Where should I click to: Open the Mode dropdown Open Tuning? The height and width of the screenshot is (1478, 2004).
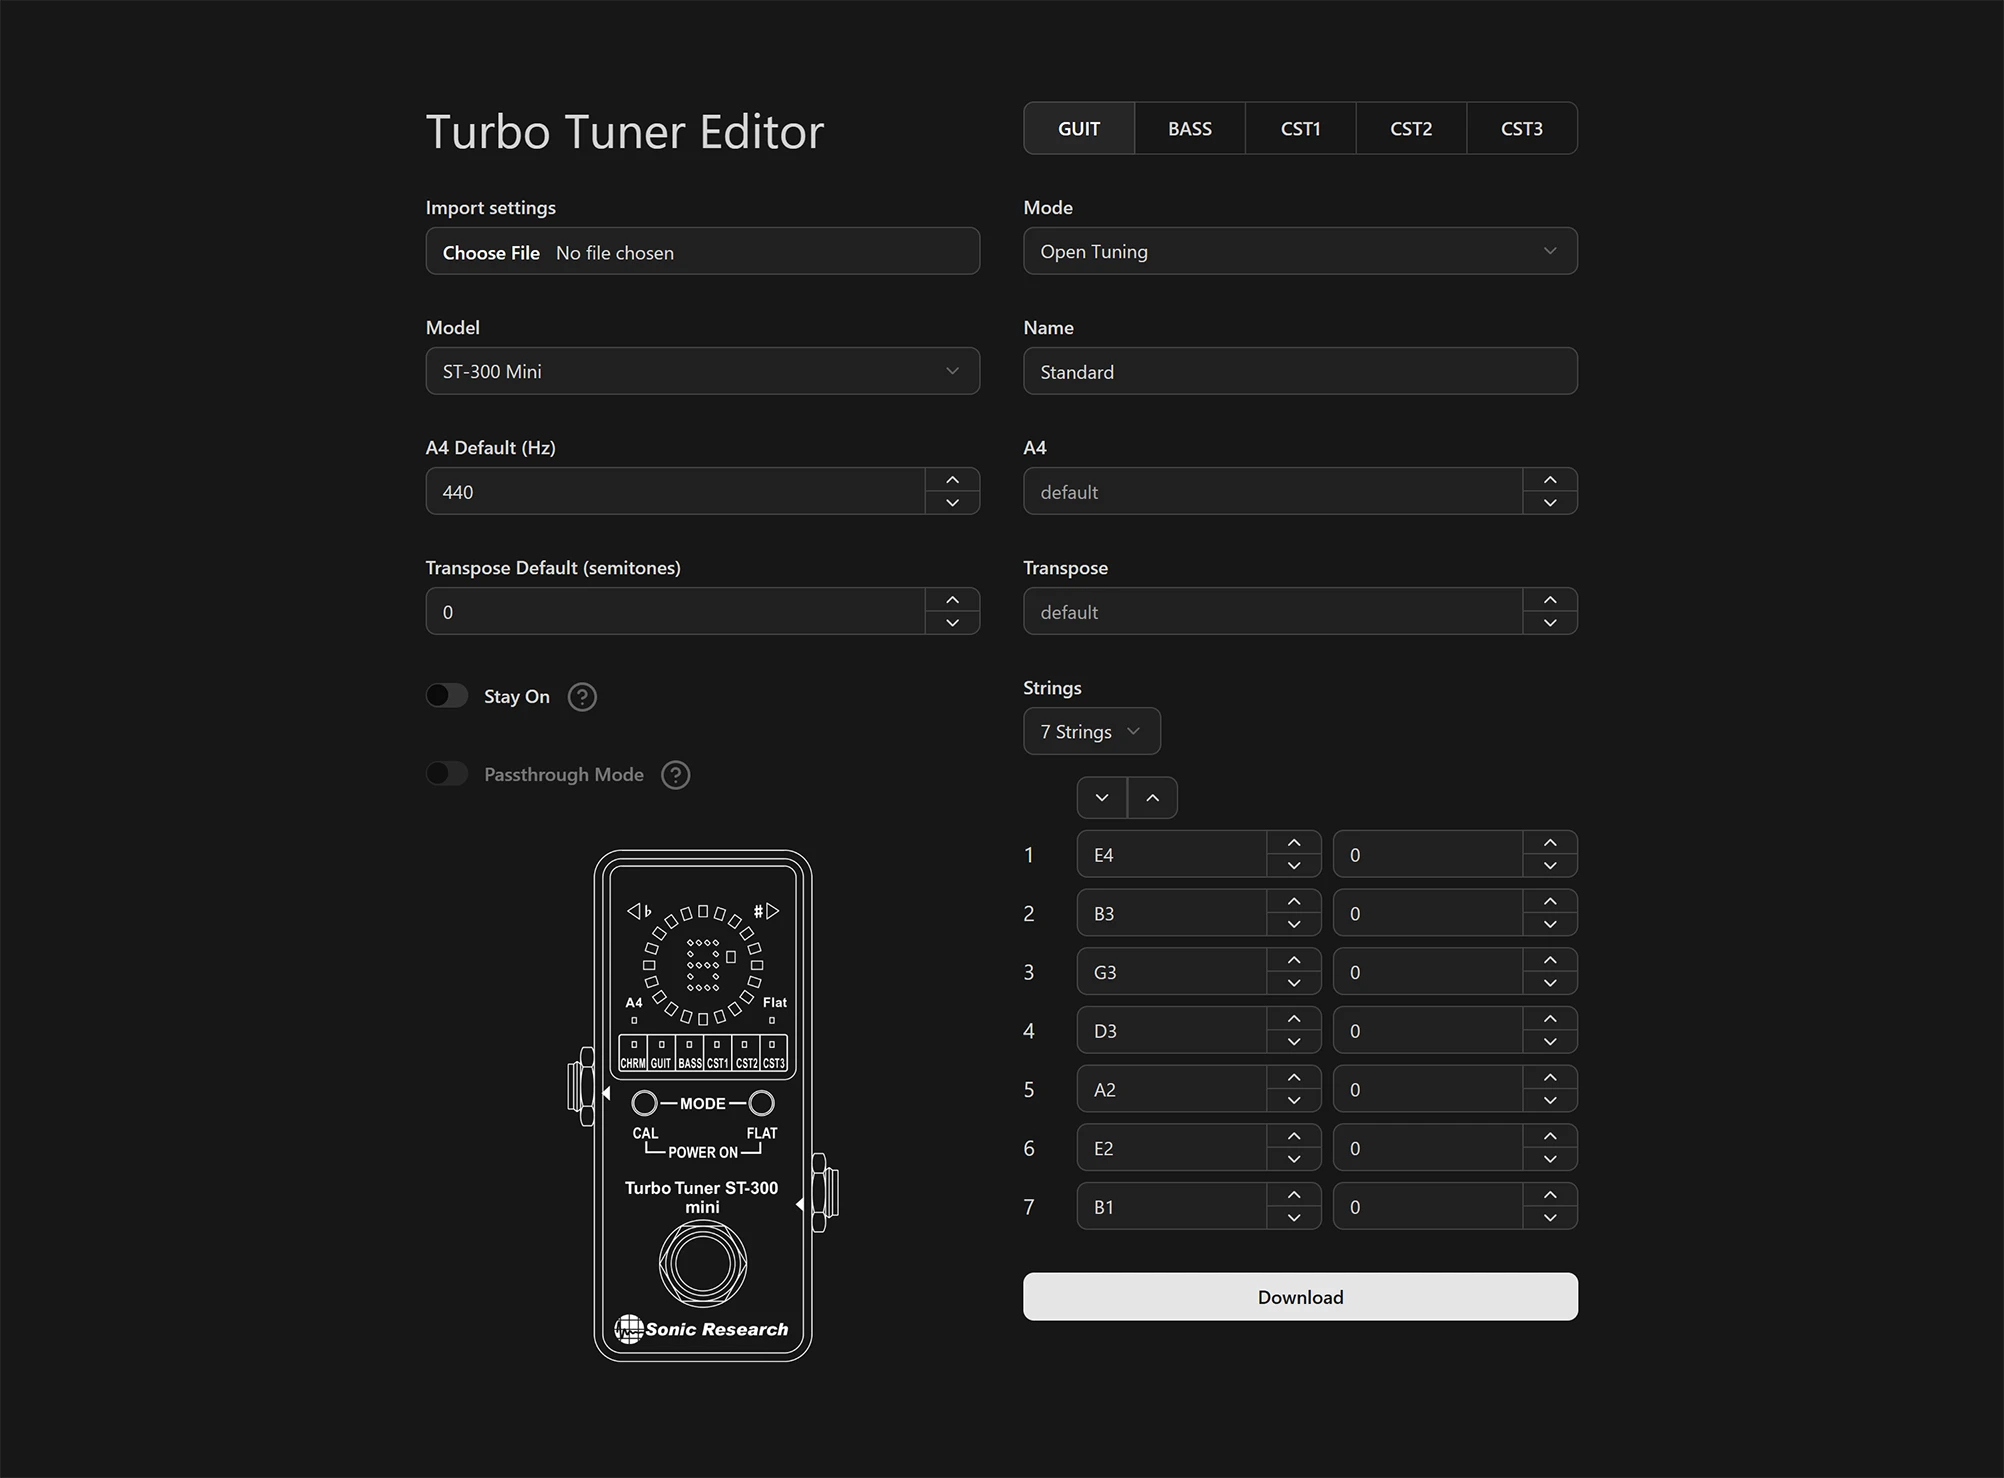(x=1300, y=251)
